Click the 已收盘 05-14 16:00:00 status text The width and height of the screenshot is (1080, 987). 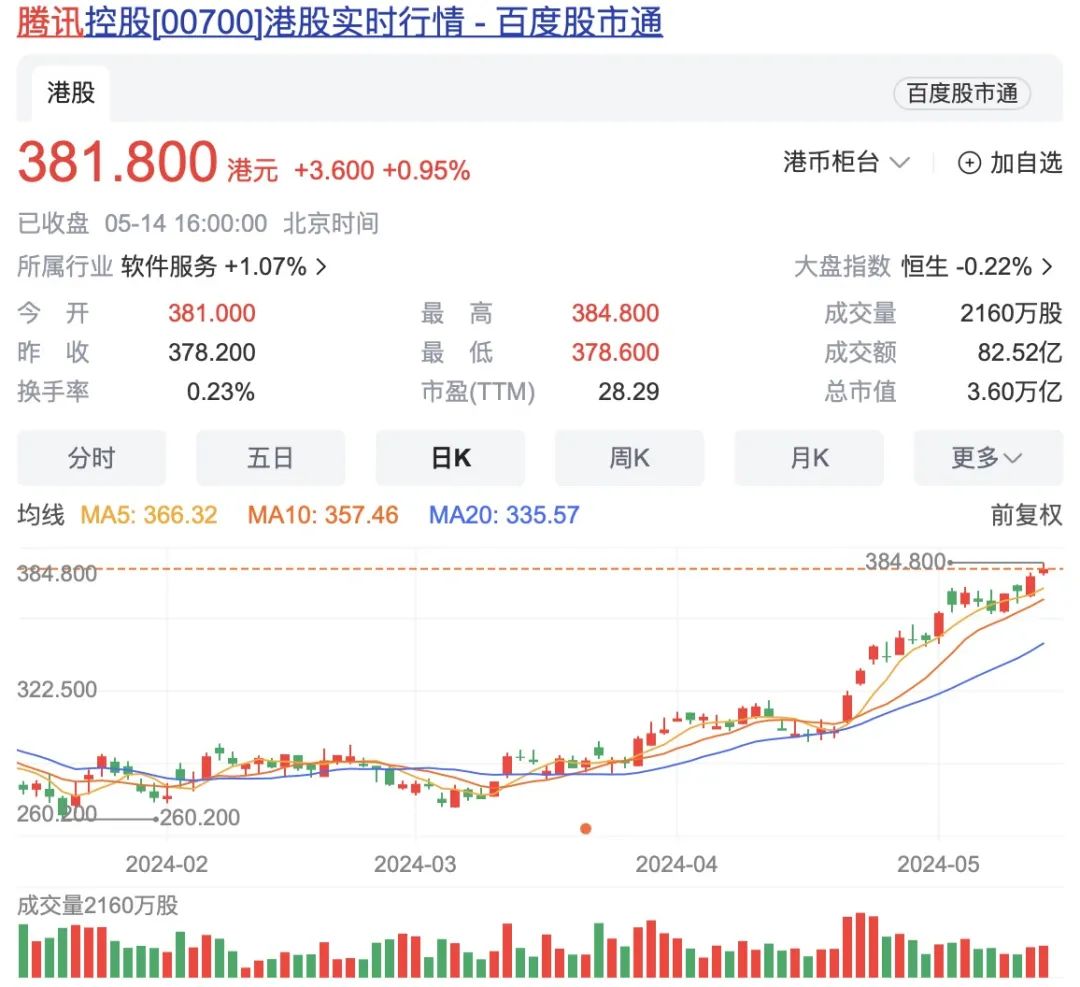[142, 224]
